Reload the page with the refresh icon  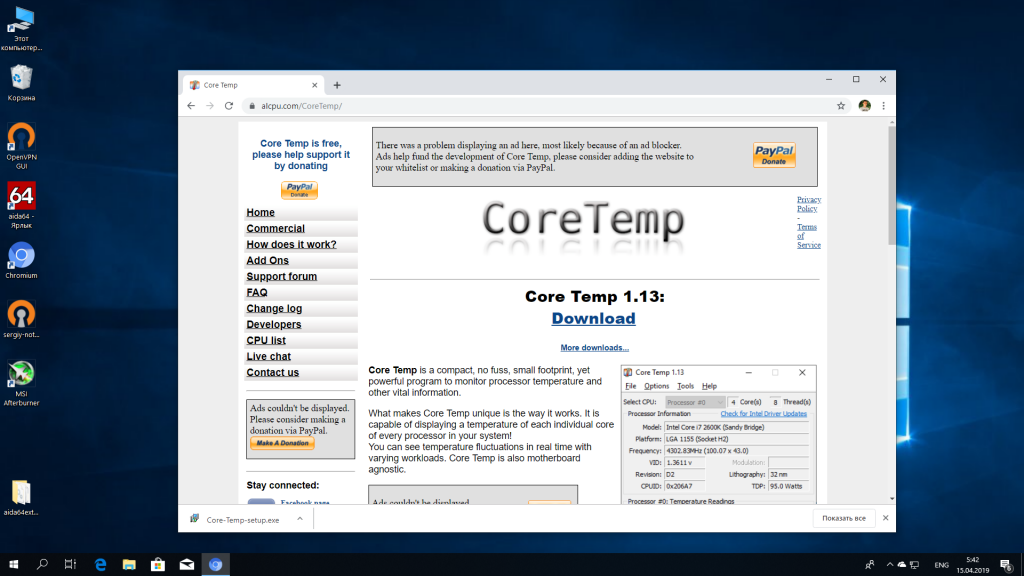[229, 106]
